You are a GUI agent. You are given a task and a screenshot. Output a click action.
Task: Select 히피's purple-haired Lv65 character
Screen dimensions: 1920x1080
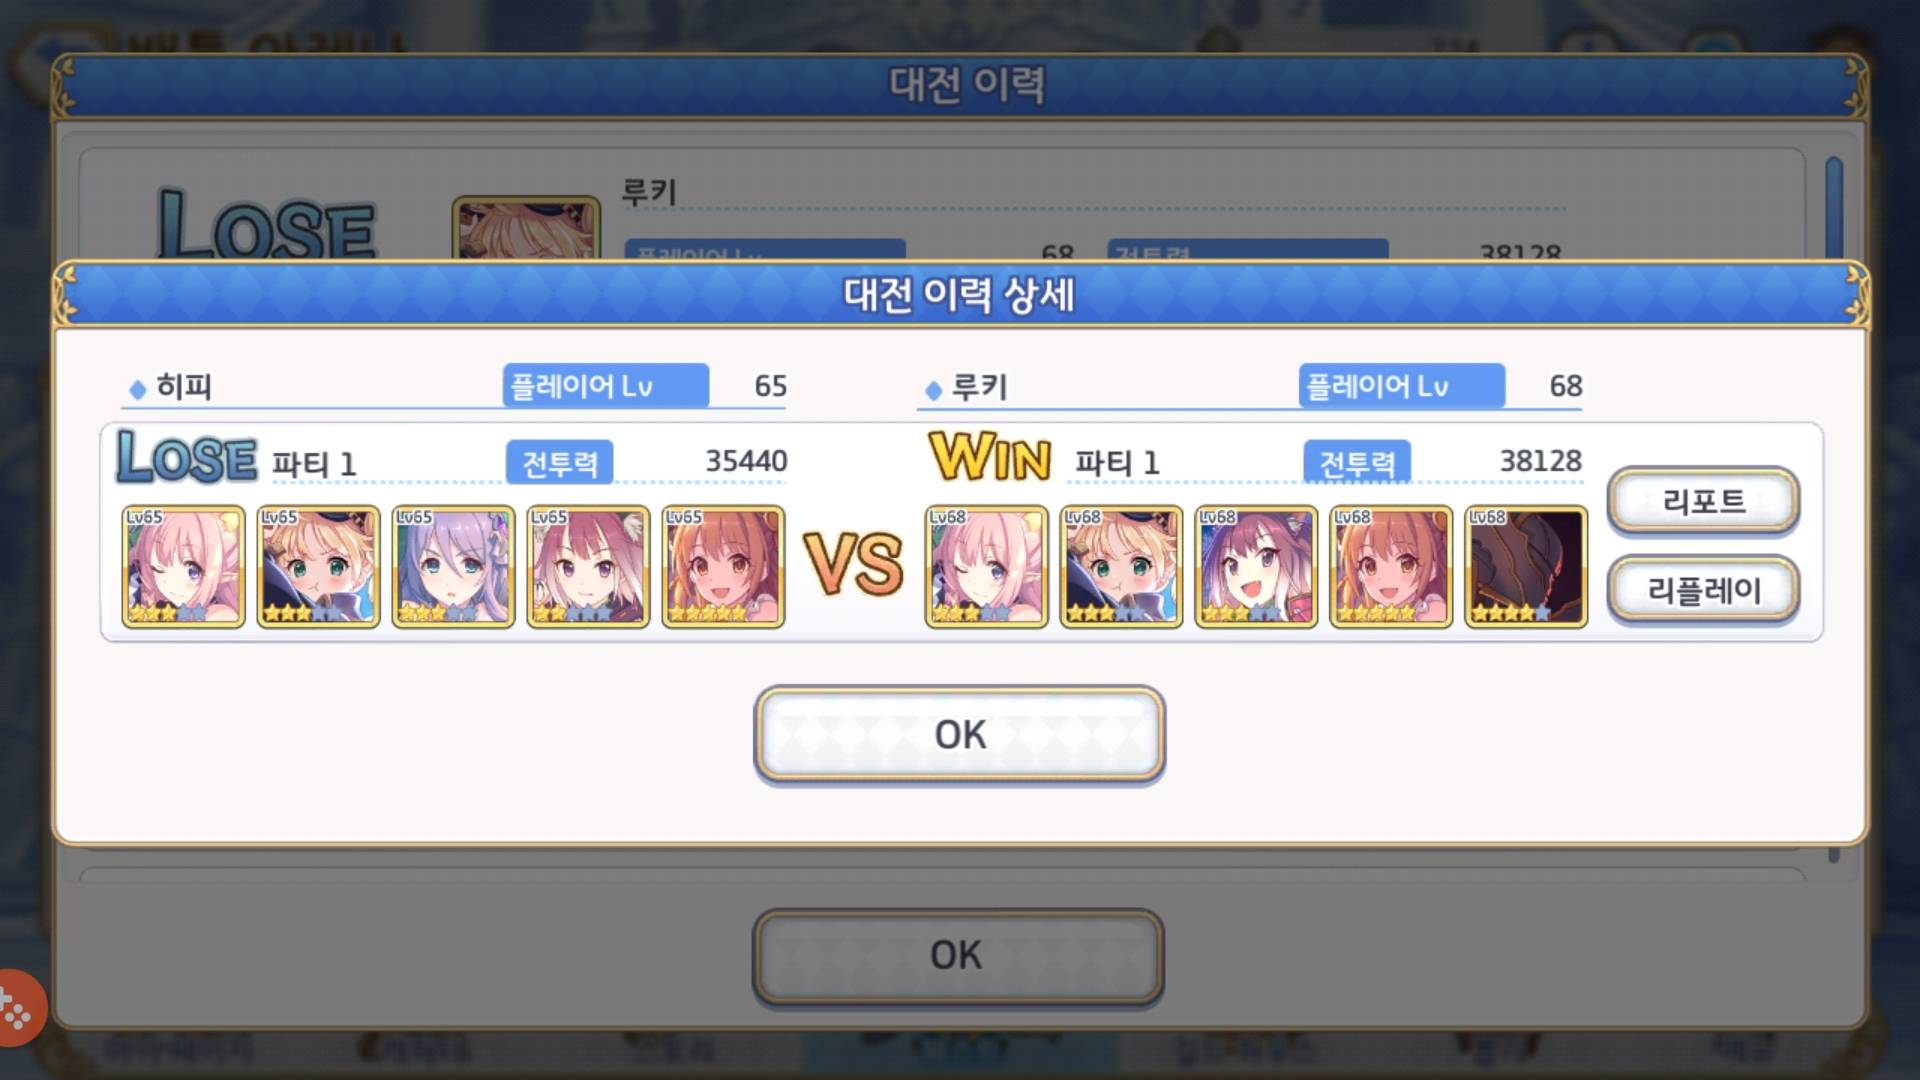(453, 567)
